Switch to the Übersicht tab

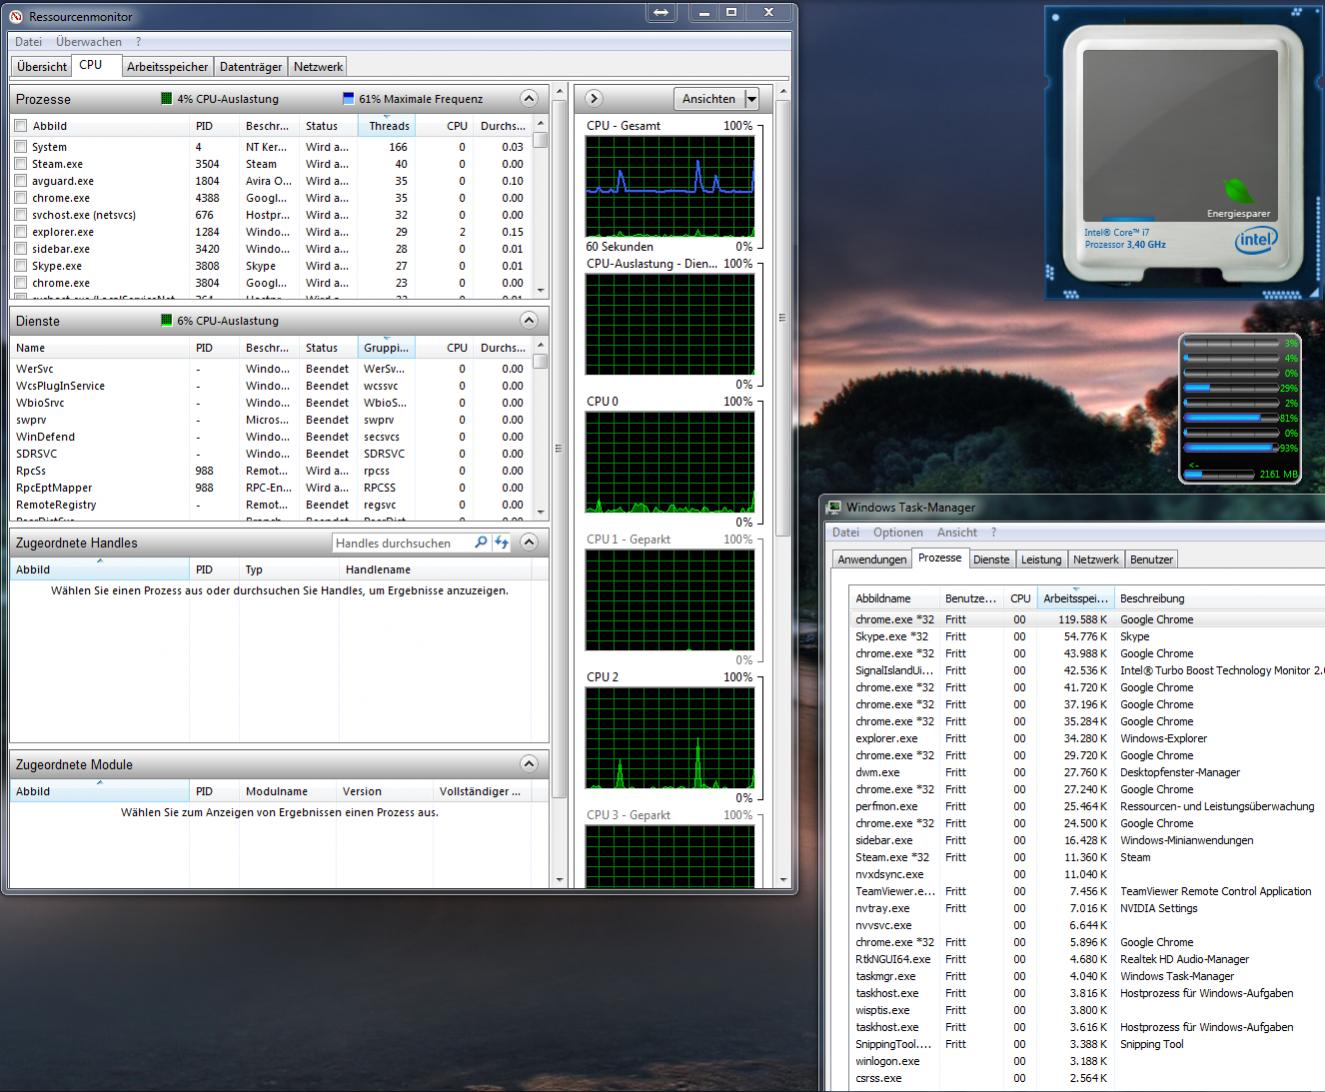tap(42, 67)
